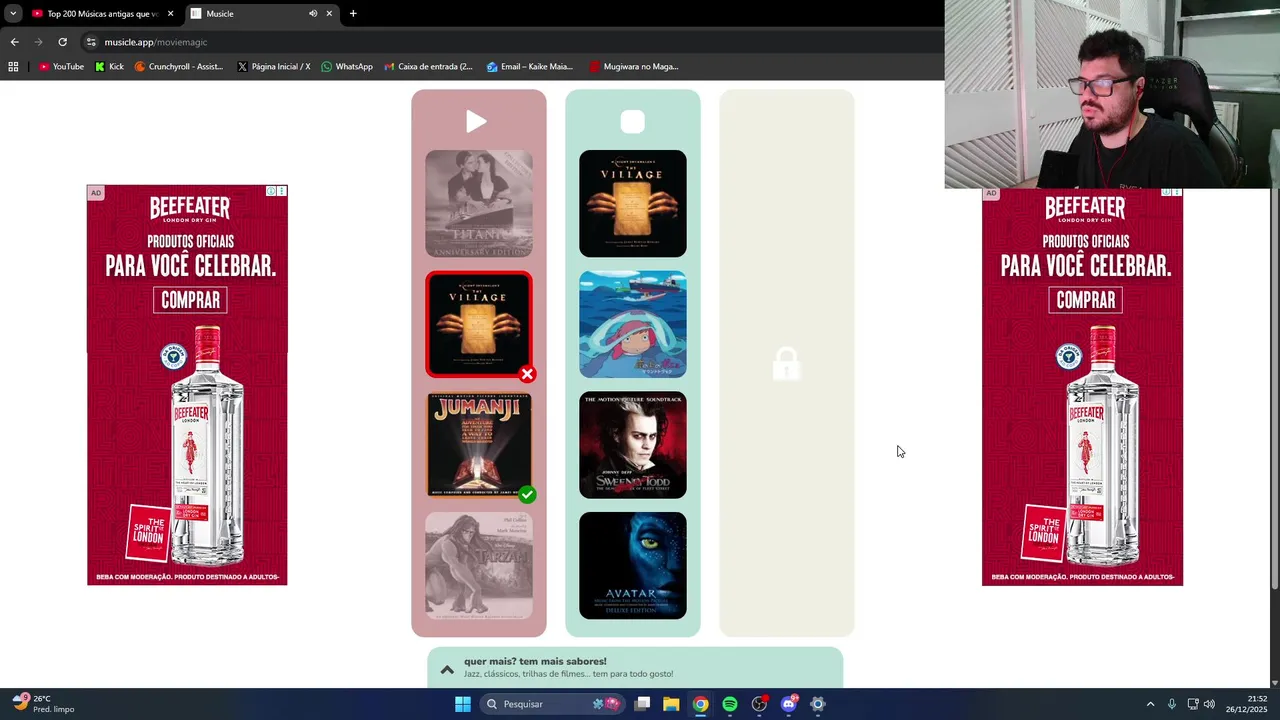Go back using browser back arrow

click(14, 42)
